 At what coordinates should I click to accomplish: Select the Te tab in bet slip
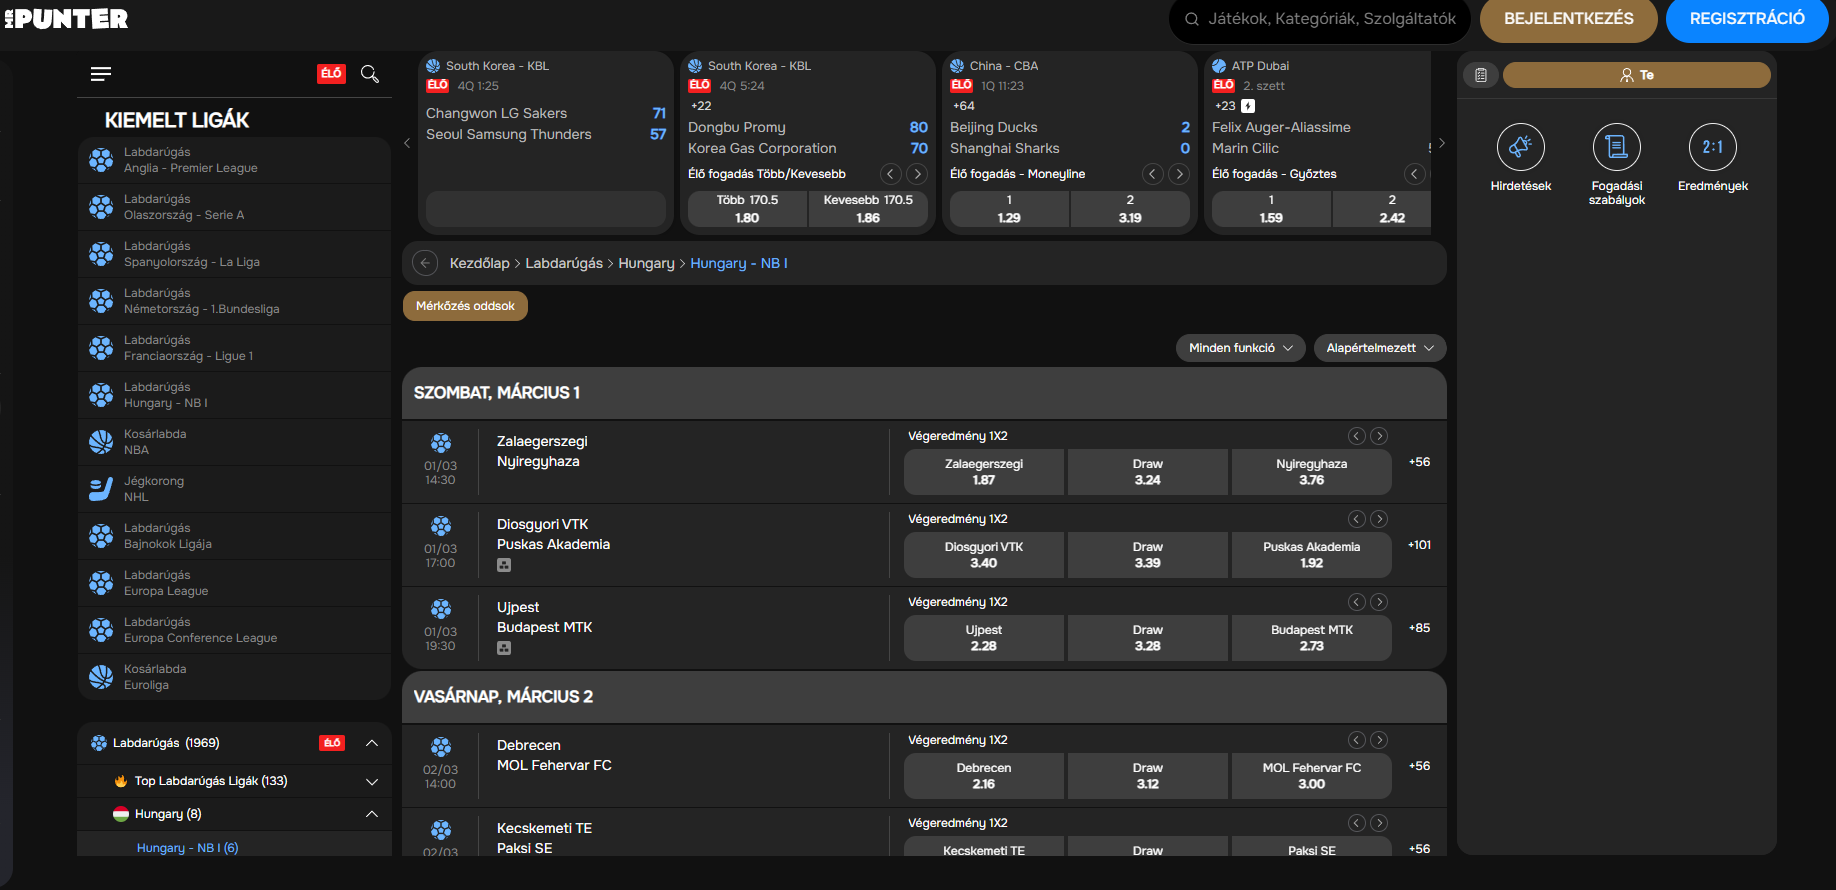click(x=1636, y=75)
